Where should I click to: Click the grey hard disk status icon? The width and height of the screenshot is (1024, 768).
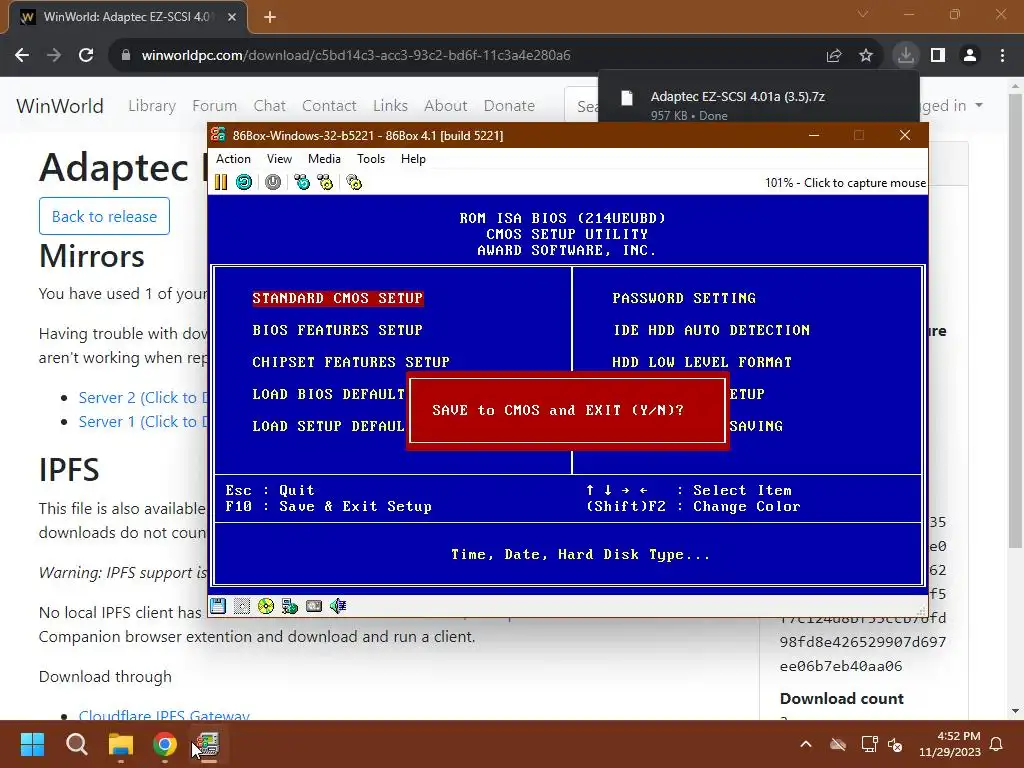[314, 606]
